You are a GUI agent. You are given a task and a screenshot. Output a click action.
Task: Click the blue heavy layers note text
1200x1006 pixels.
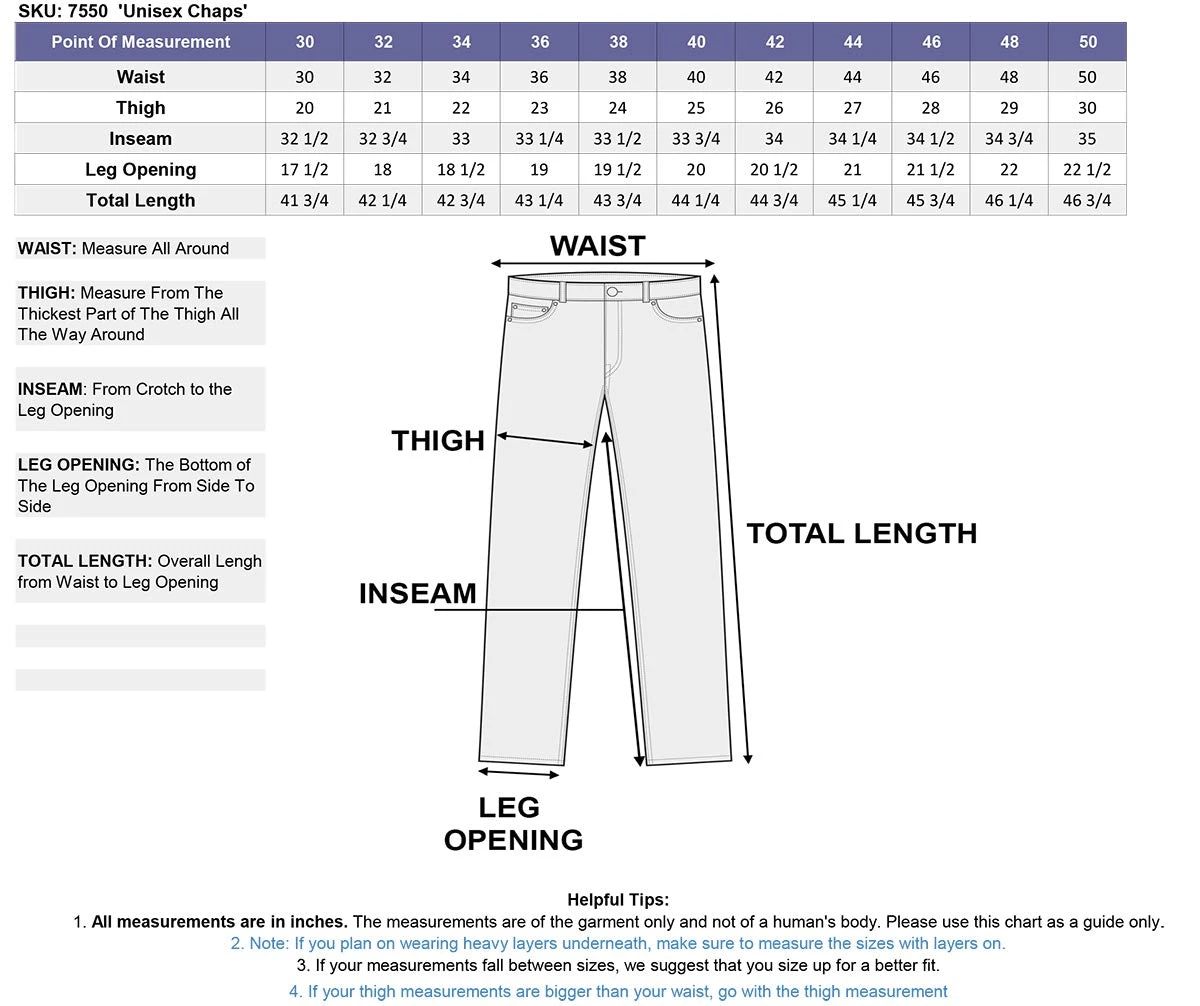[x=618, y=943]
